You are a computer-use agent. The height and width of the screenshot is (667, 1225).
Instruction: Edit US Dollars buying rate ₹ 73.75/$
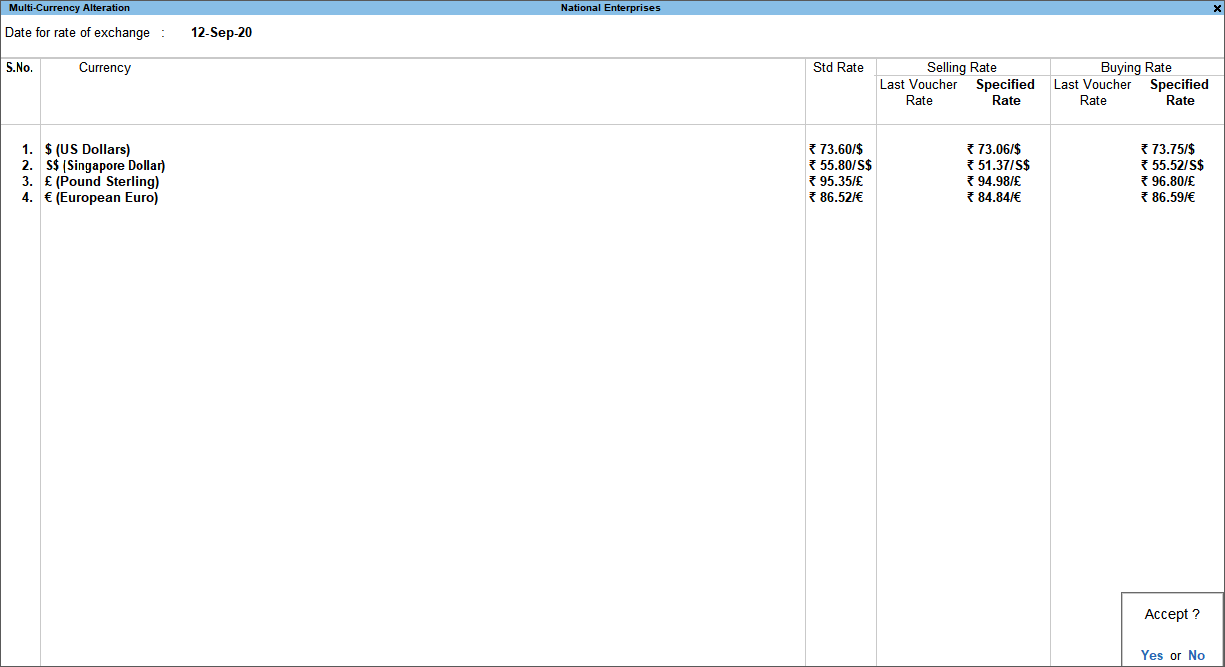1168,150
